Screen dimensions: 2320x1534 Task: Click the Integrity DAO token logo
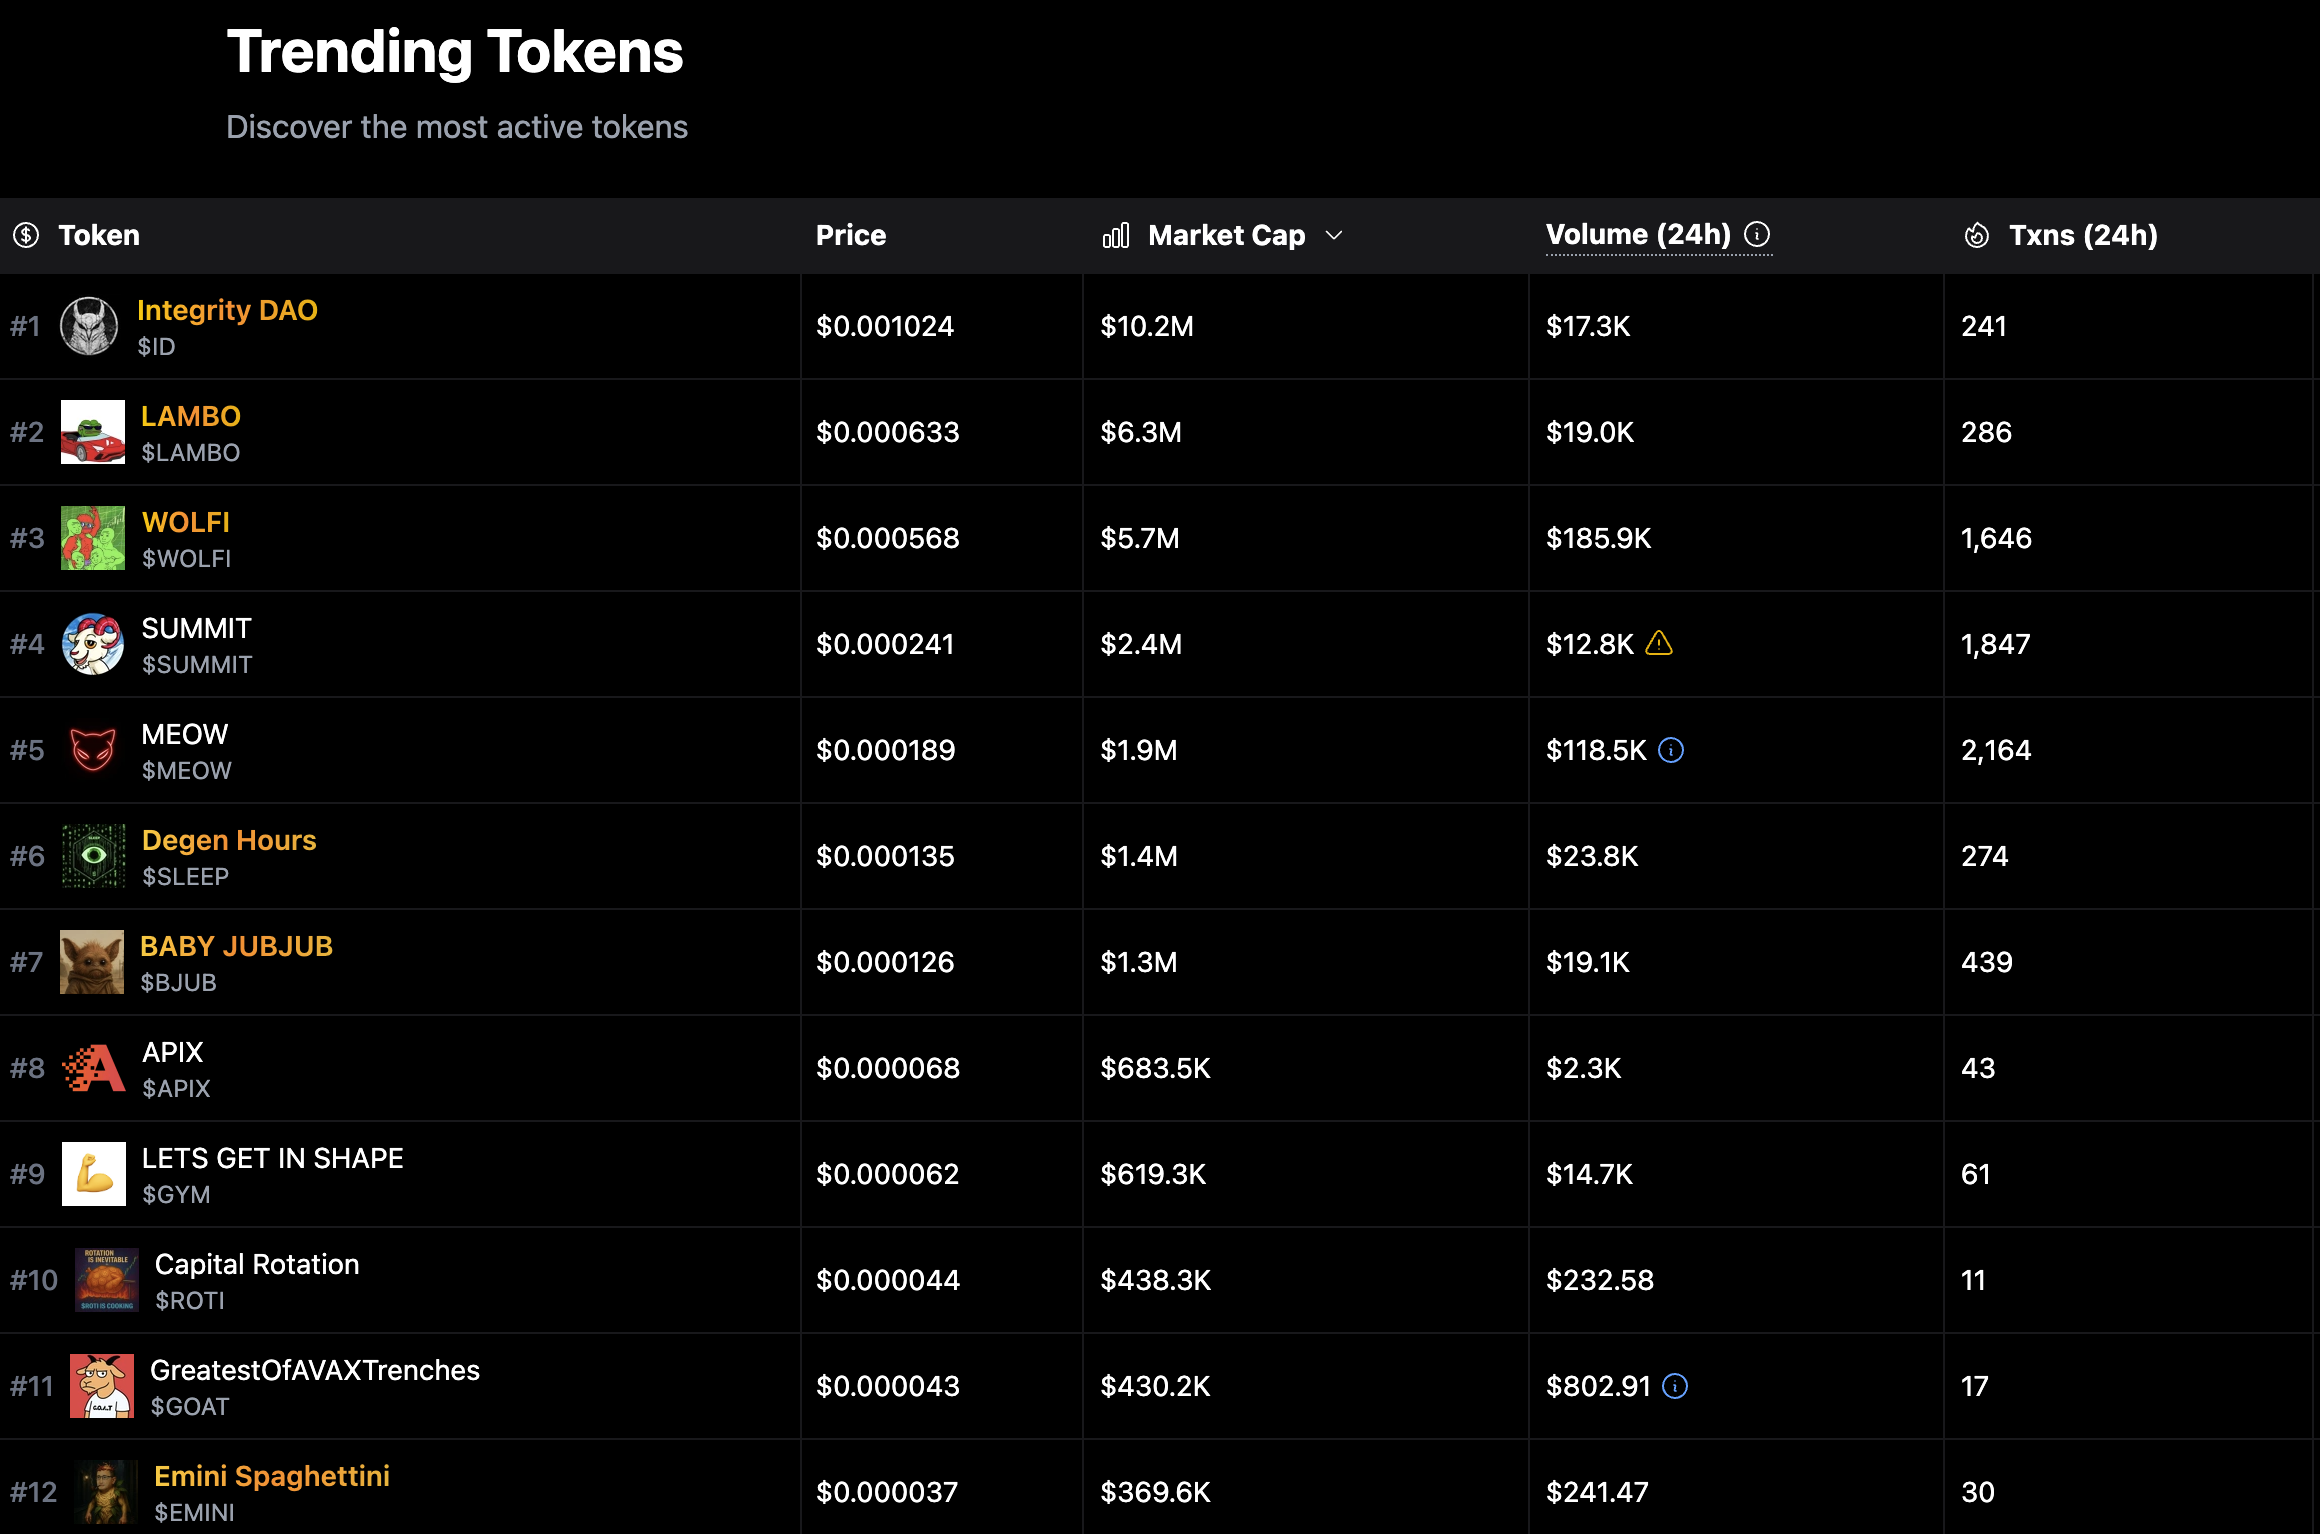(x=89, y=326)
